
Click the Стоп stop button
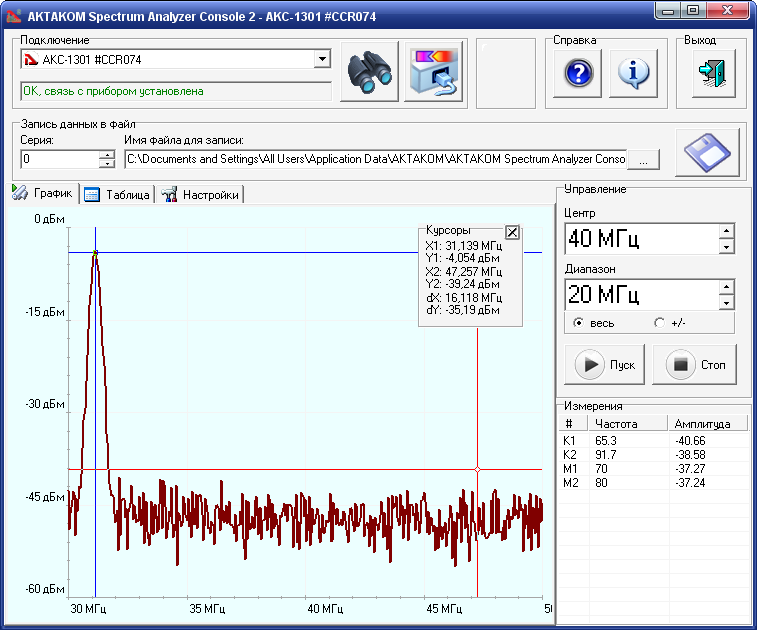[694, 364]
